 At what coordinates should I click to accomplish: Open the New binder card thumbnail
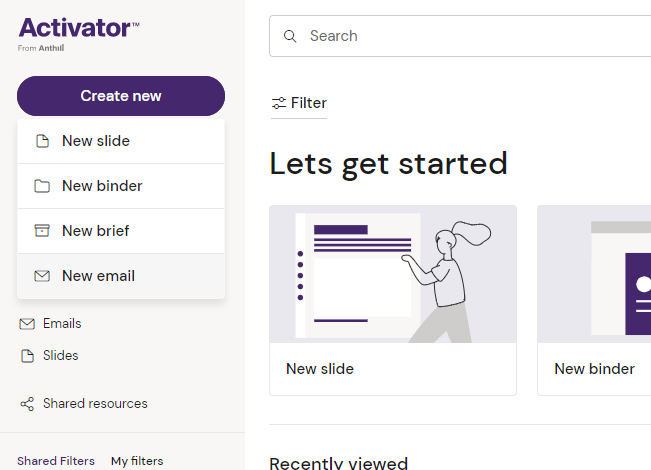(594, 275)
